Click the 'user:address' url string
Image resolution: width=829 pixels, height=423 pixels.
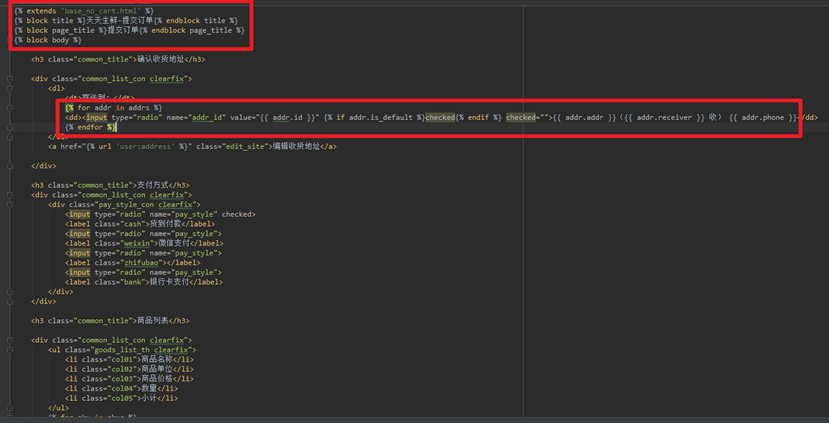144,146
